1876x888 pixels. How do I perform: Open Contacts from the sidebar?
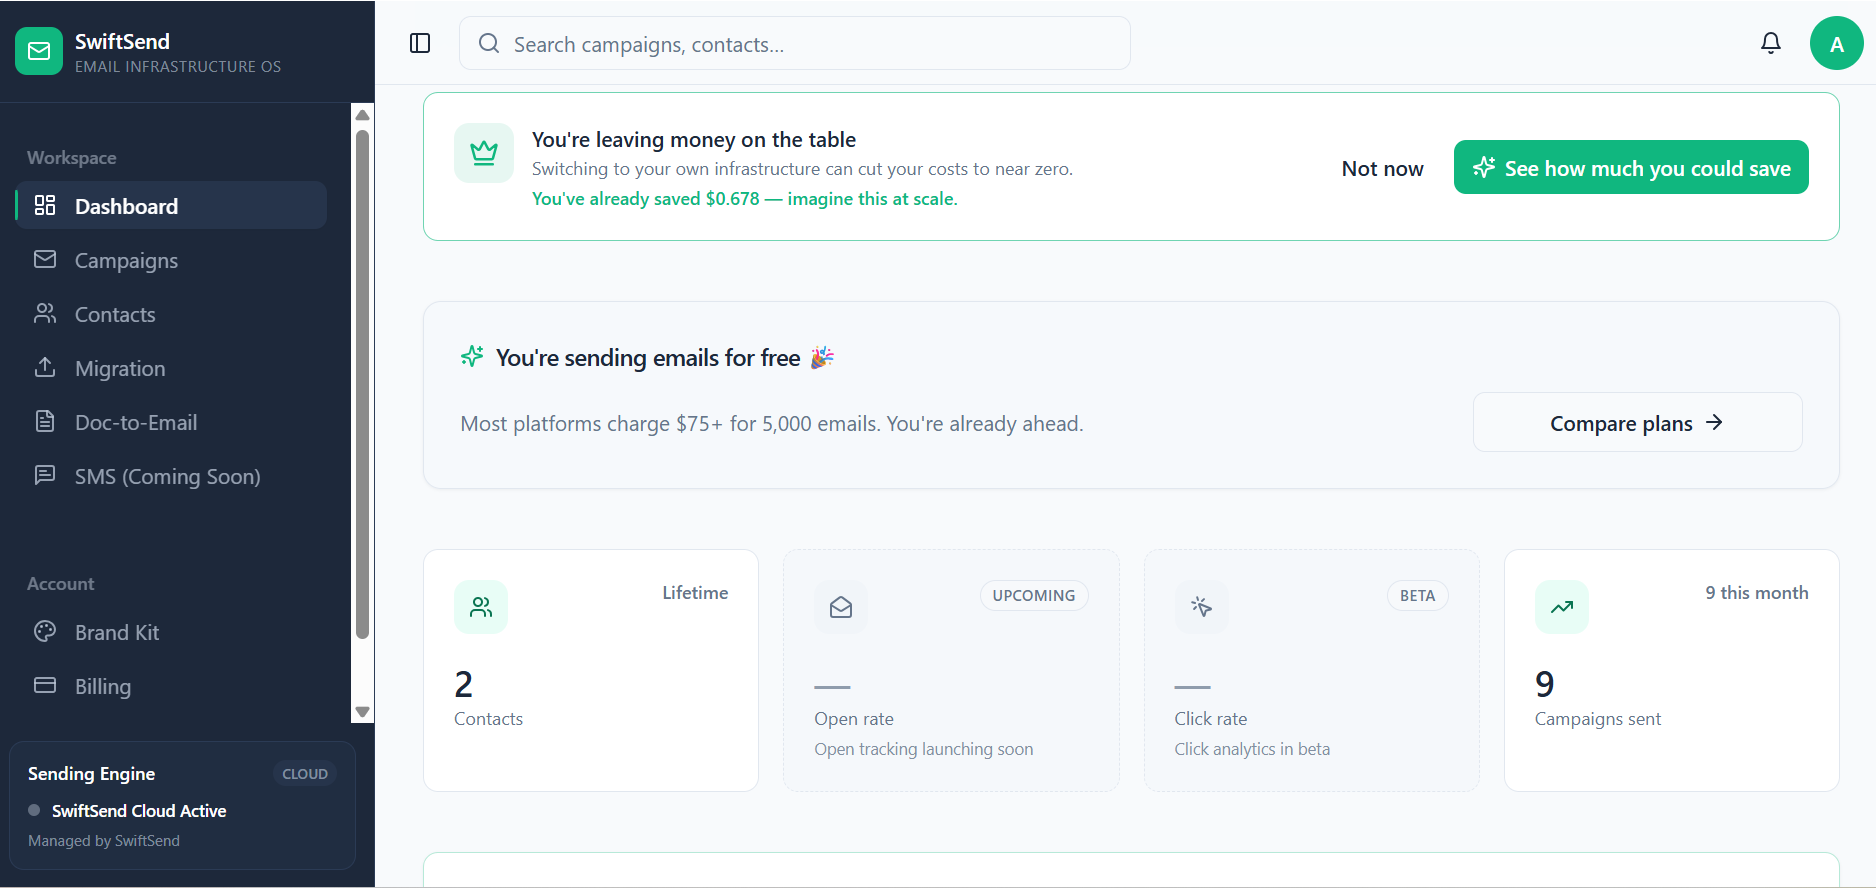[171, 314]
